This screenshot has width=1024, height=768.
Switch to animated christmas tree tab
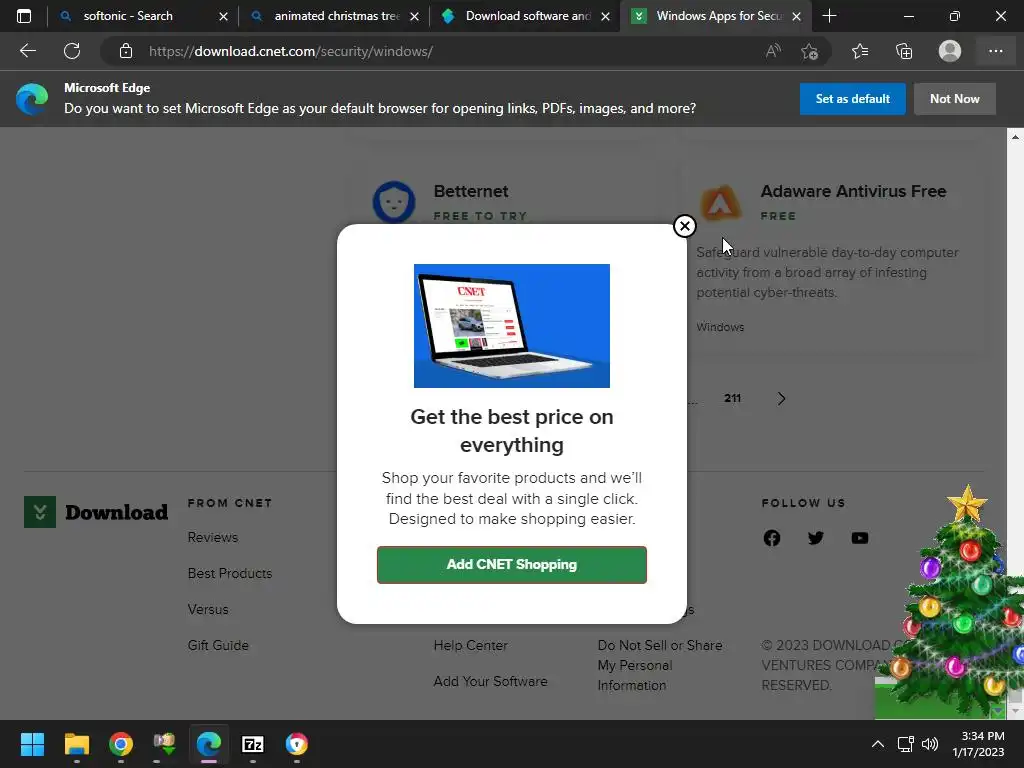click(x=337, y=16)
